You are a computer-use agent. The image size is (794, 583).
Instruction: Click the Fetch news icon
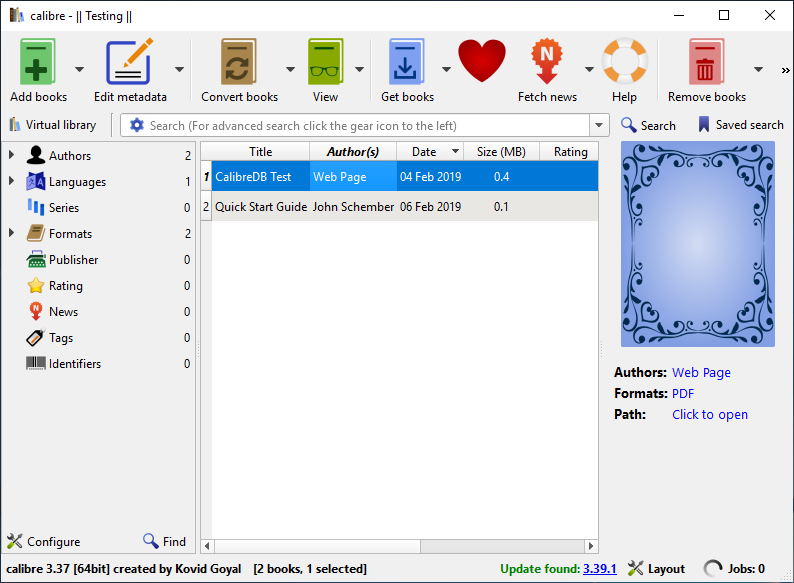pyautogui.click(x=547, y=61)
